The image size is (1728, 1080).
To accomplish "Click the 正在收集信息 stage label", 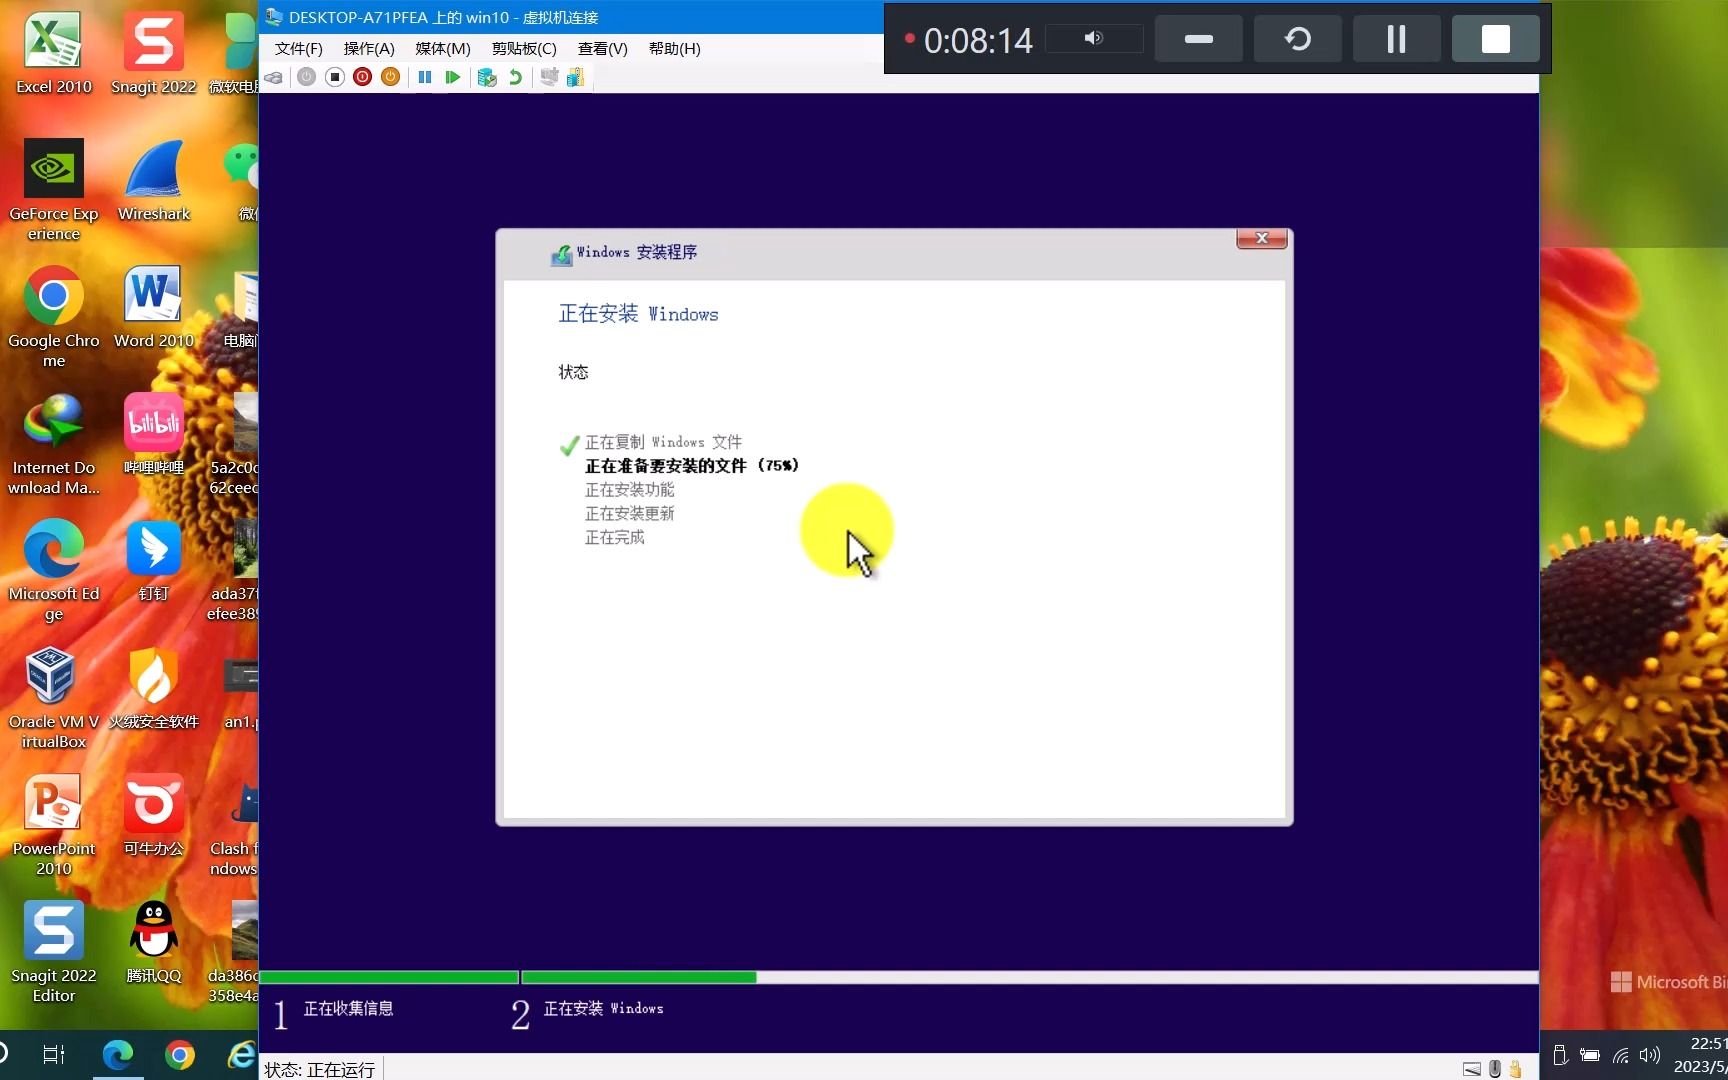I will tap(348, 1009).
